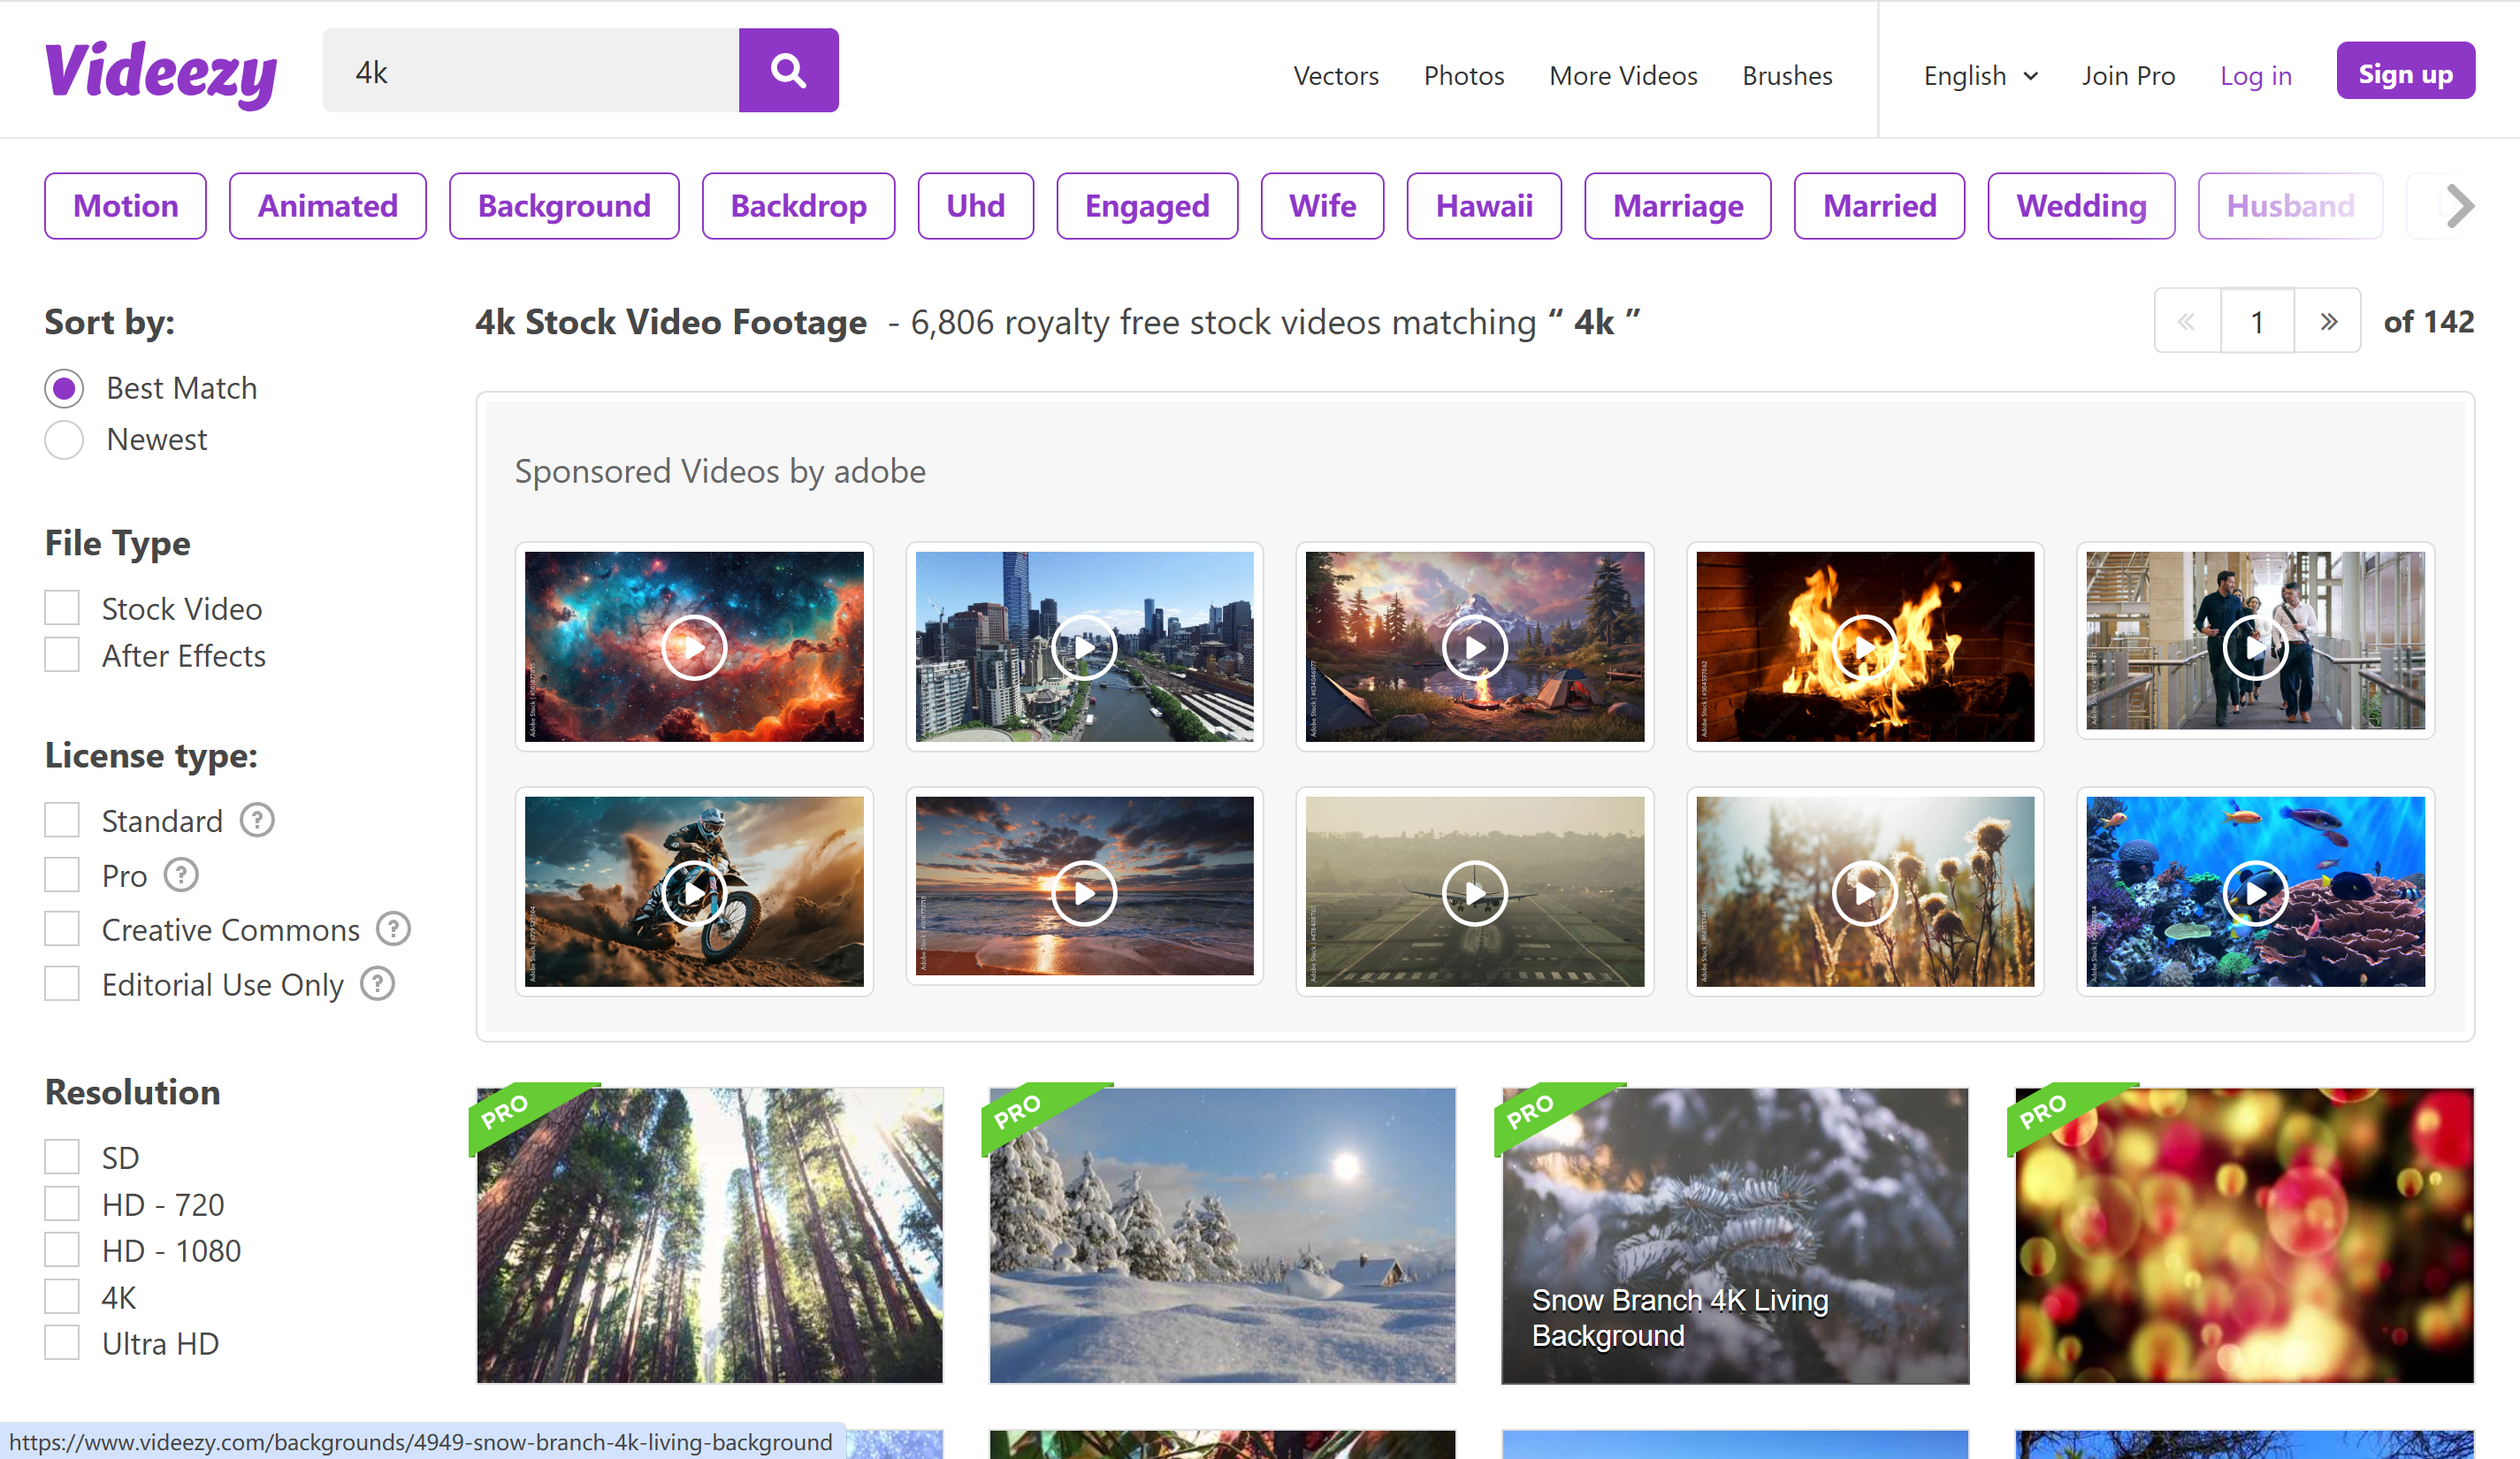Click the help icon next to Pro
The image size is (2520, 1459).
click(x=181, y=875)
